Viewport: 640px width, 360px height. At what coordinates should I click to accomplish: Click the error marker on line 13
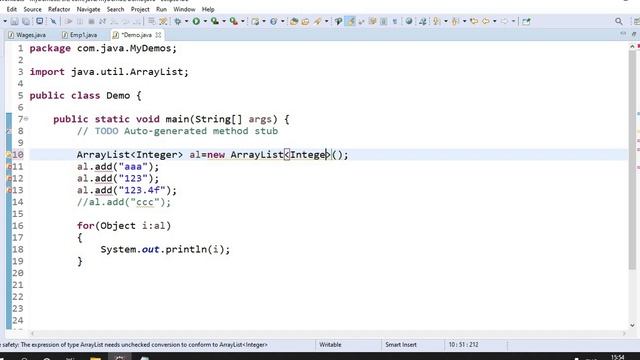[x=9, y=190]
